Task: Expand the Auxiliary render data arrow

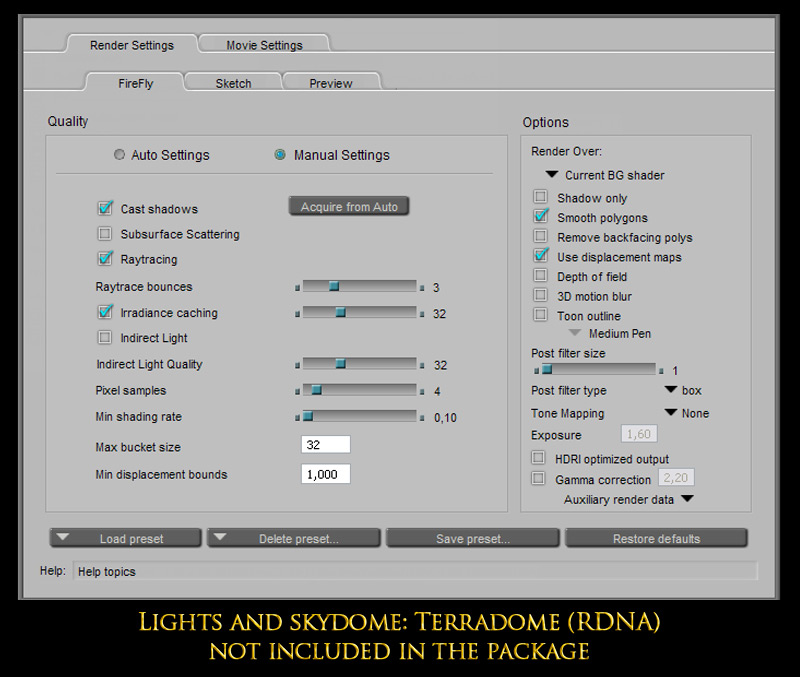Action: click(688, 498)
